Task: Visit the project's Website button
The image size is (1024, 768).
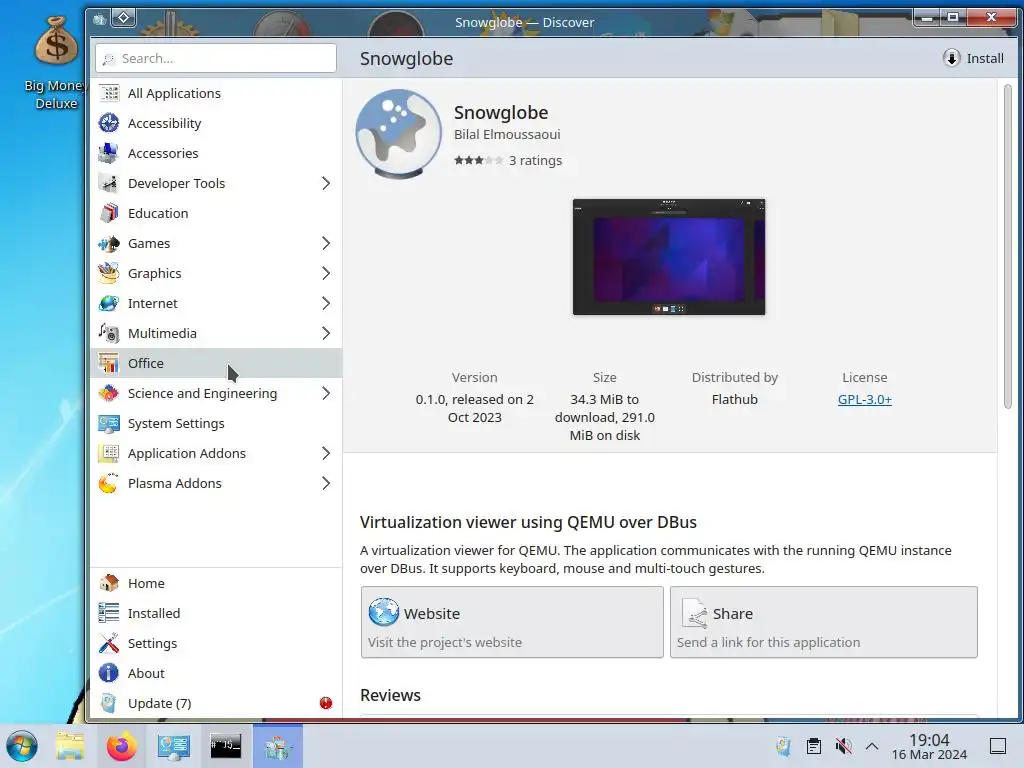Action: 512,622
